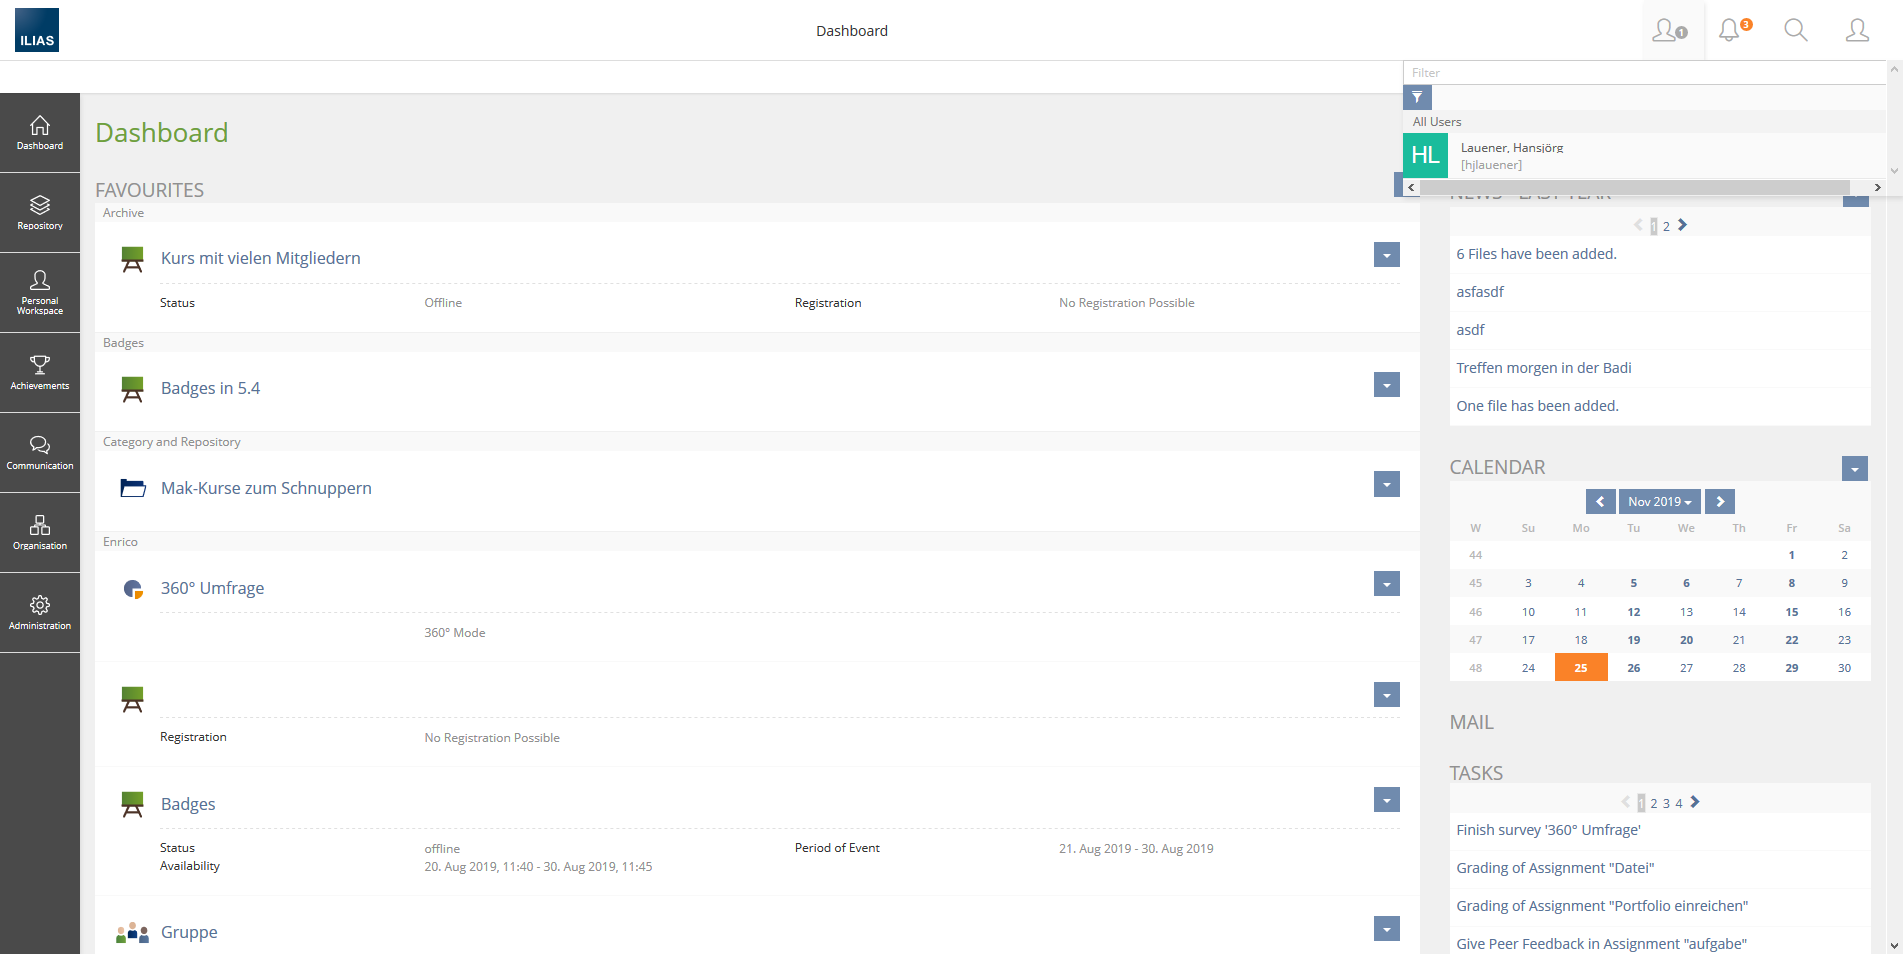
Task: Open Personal Workspace in sidebar
Action: click(40, 292)
